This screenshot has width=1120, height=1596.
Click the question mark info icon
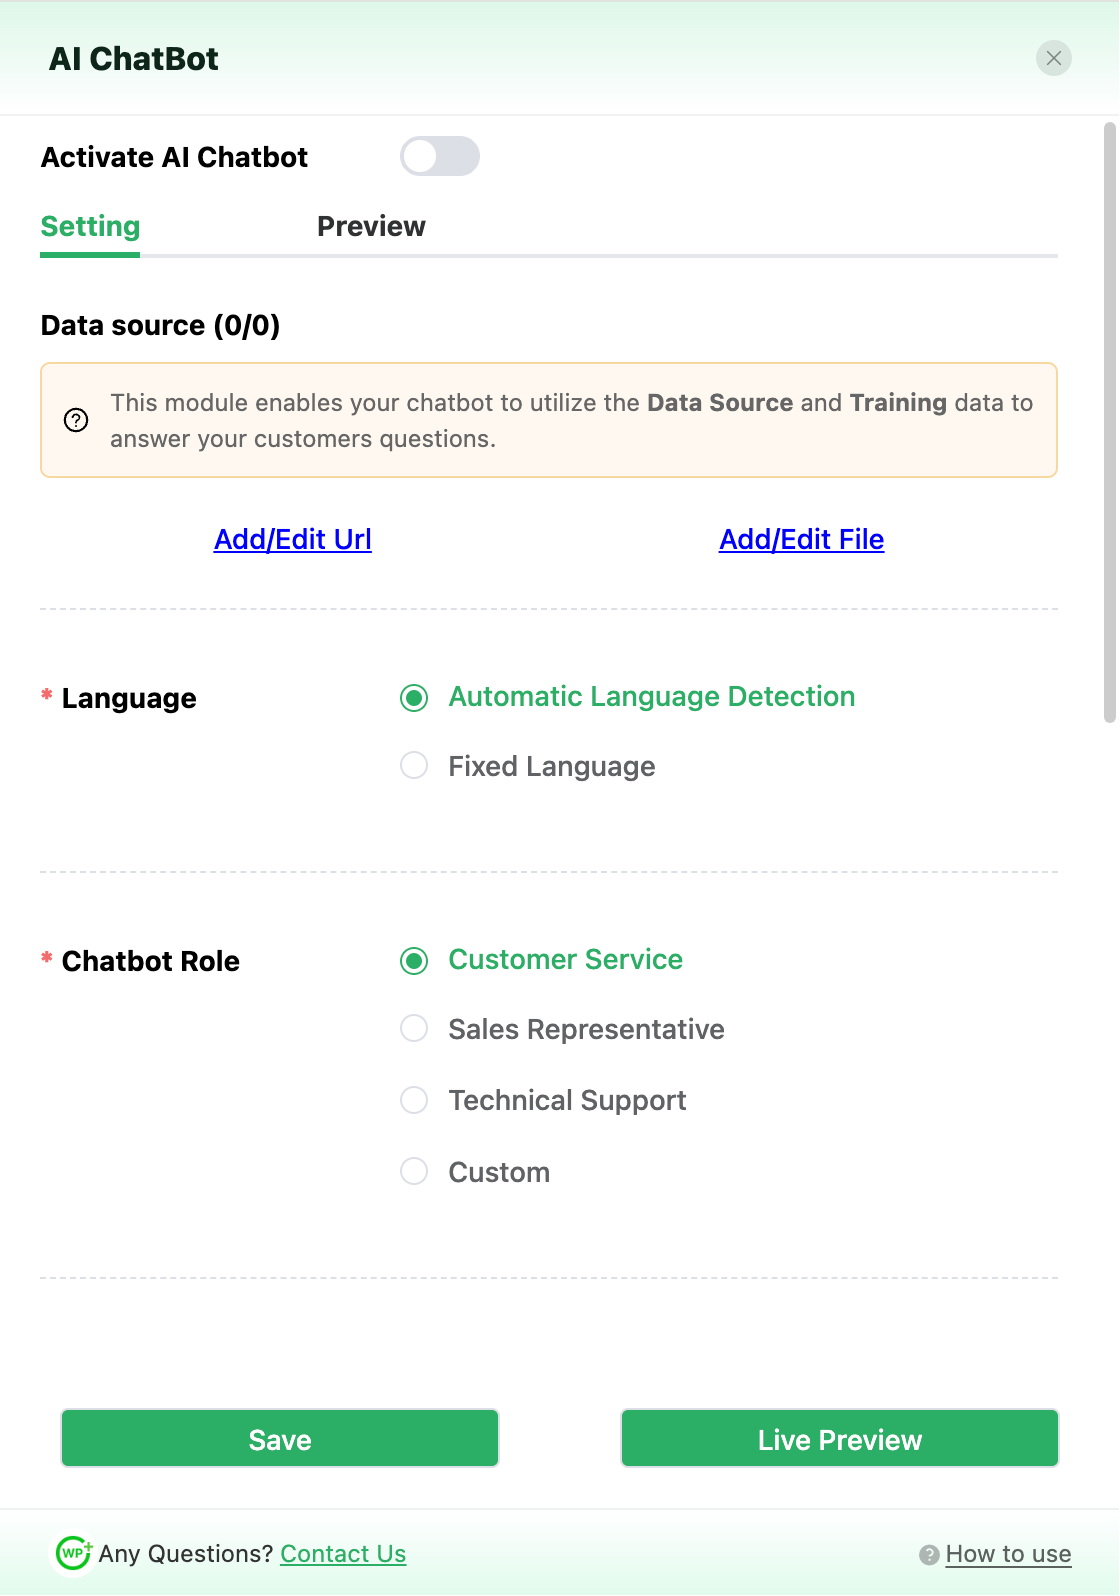click(x=76, y=420)
